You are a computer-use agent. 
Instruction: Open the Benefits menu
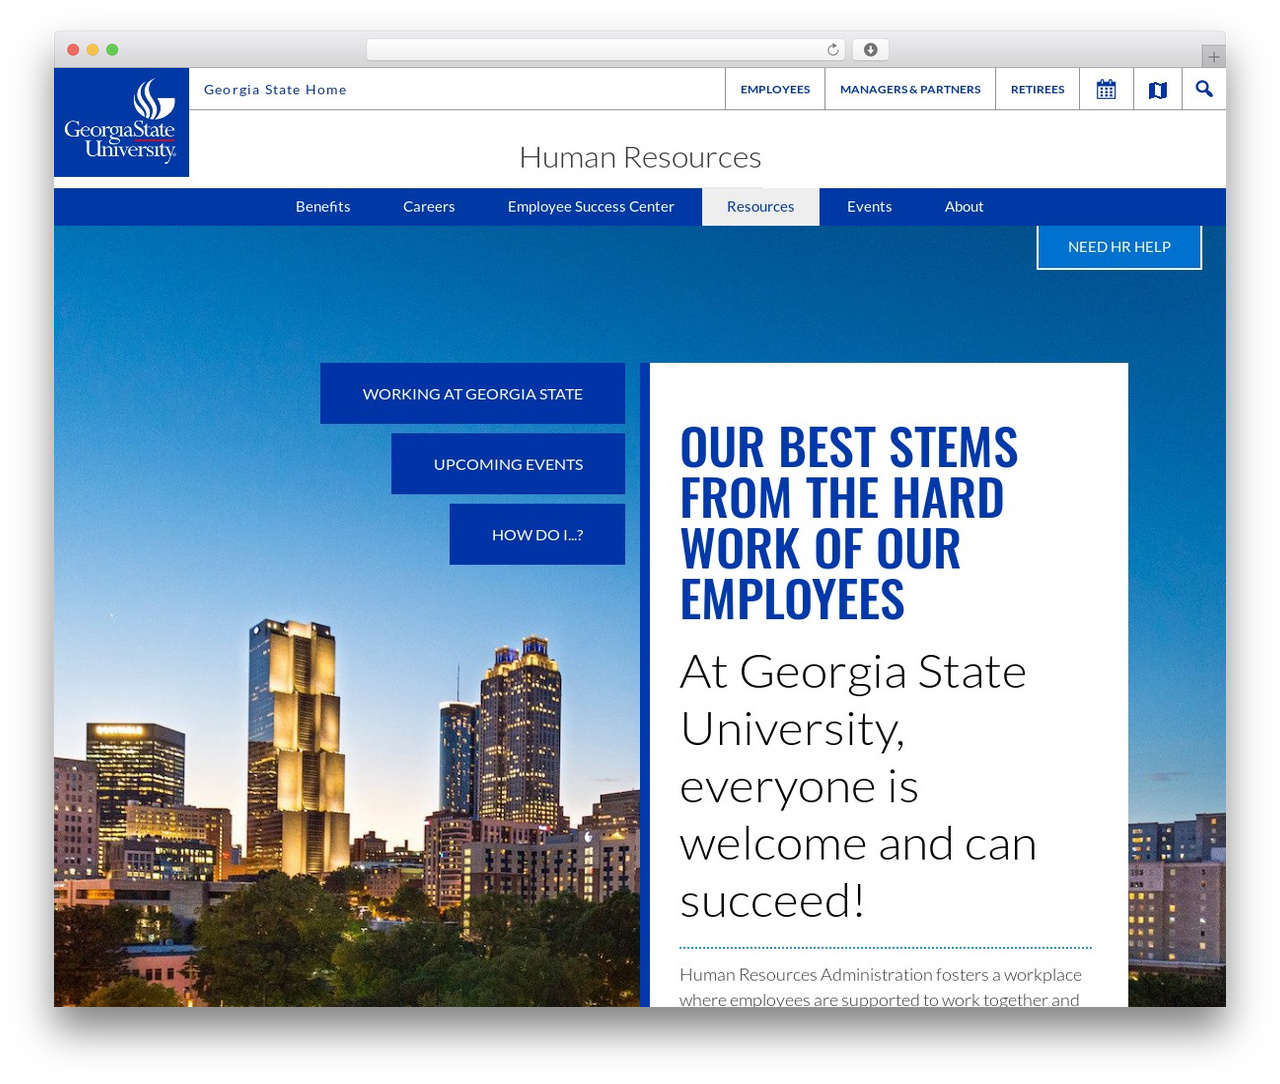coord(323,207)
